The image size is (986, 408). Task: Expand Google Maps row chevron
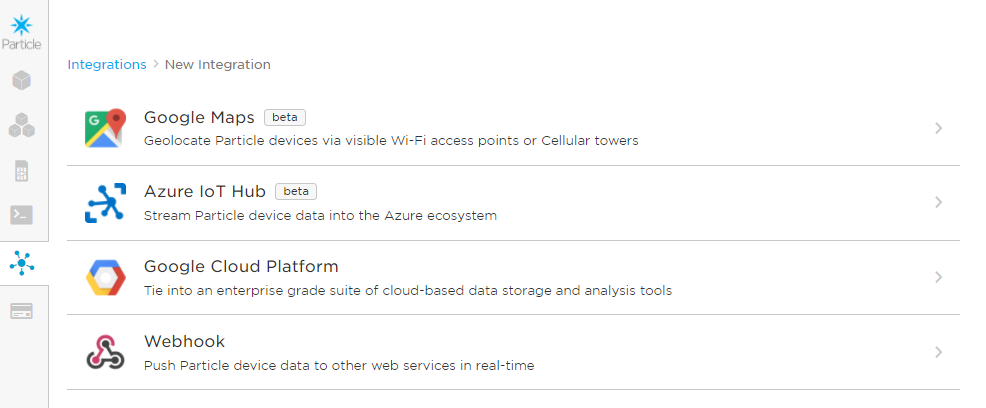[938, 128]
